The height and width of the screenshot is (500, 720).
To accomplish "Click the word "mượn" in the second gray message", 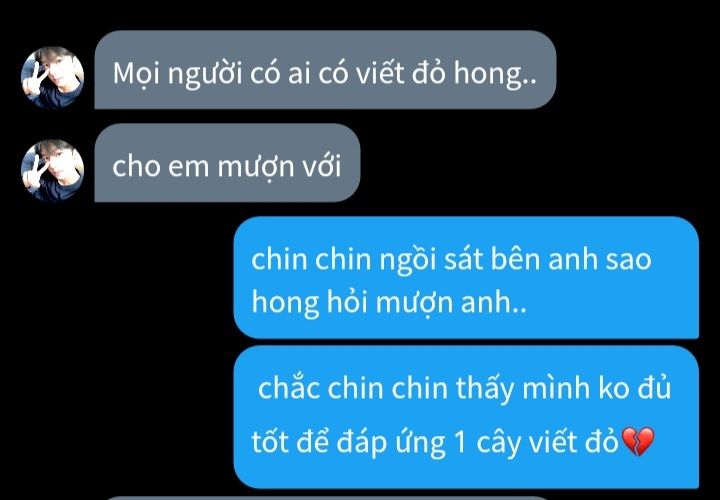I will (255, 167).
